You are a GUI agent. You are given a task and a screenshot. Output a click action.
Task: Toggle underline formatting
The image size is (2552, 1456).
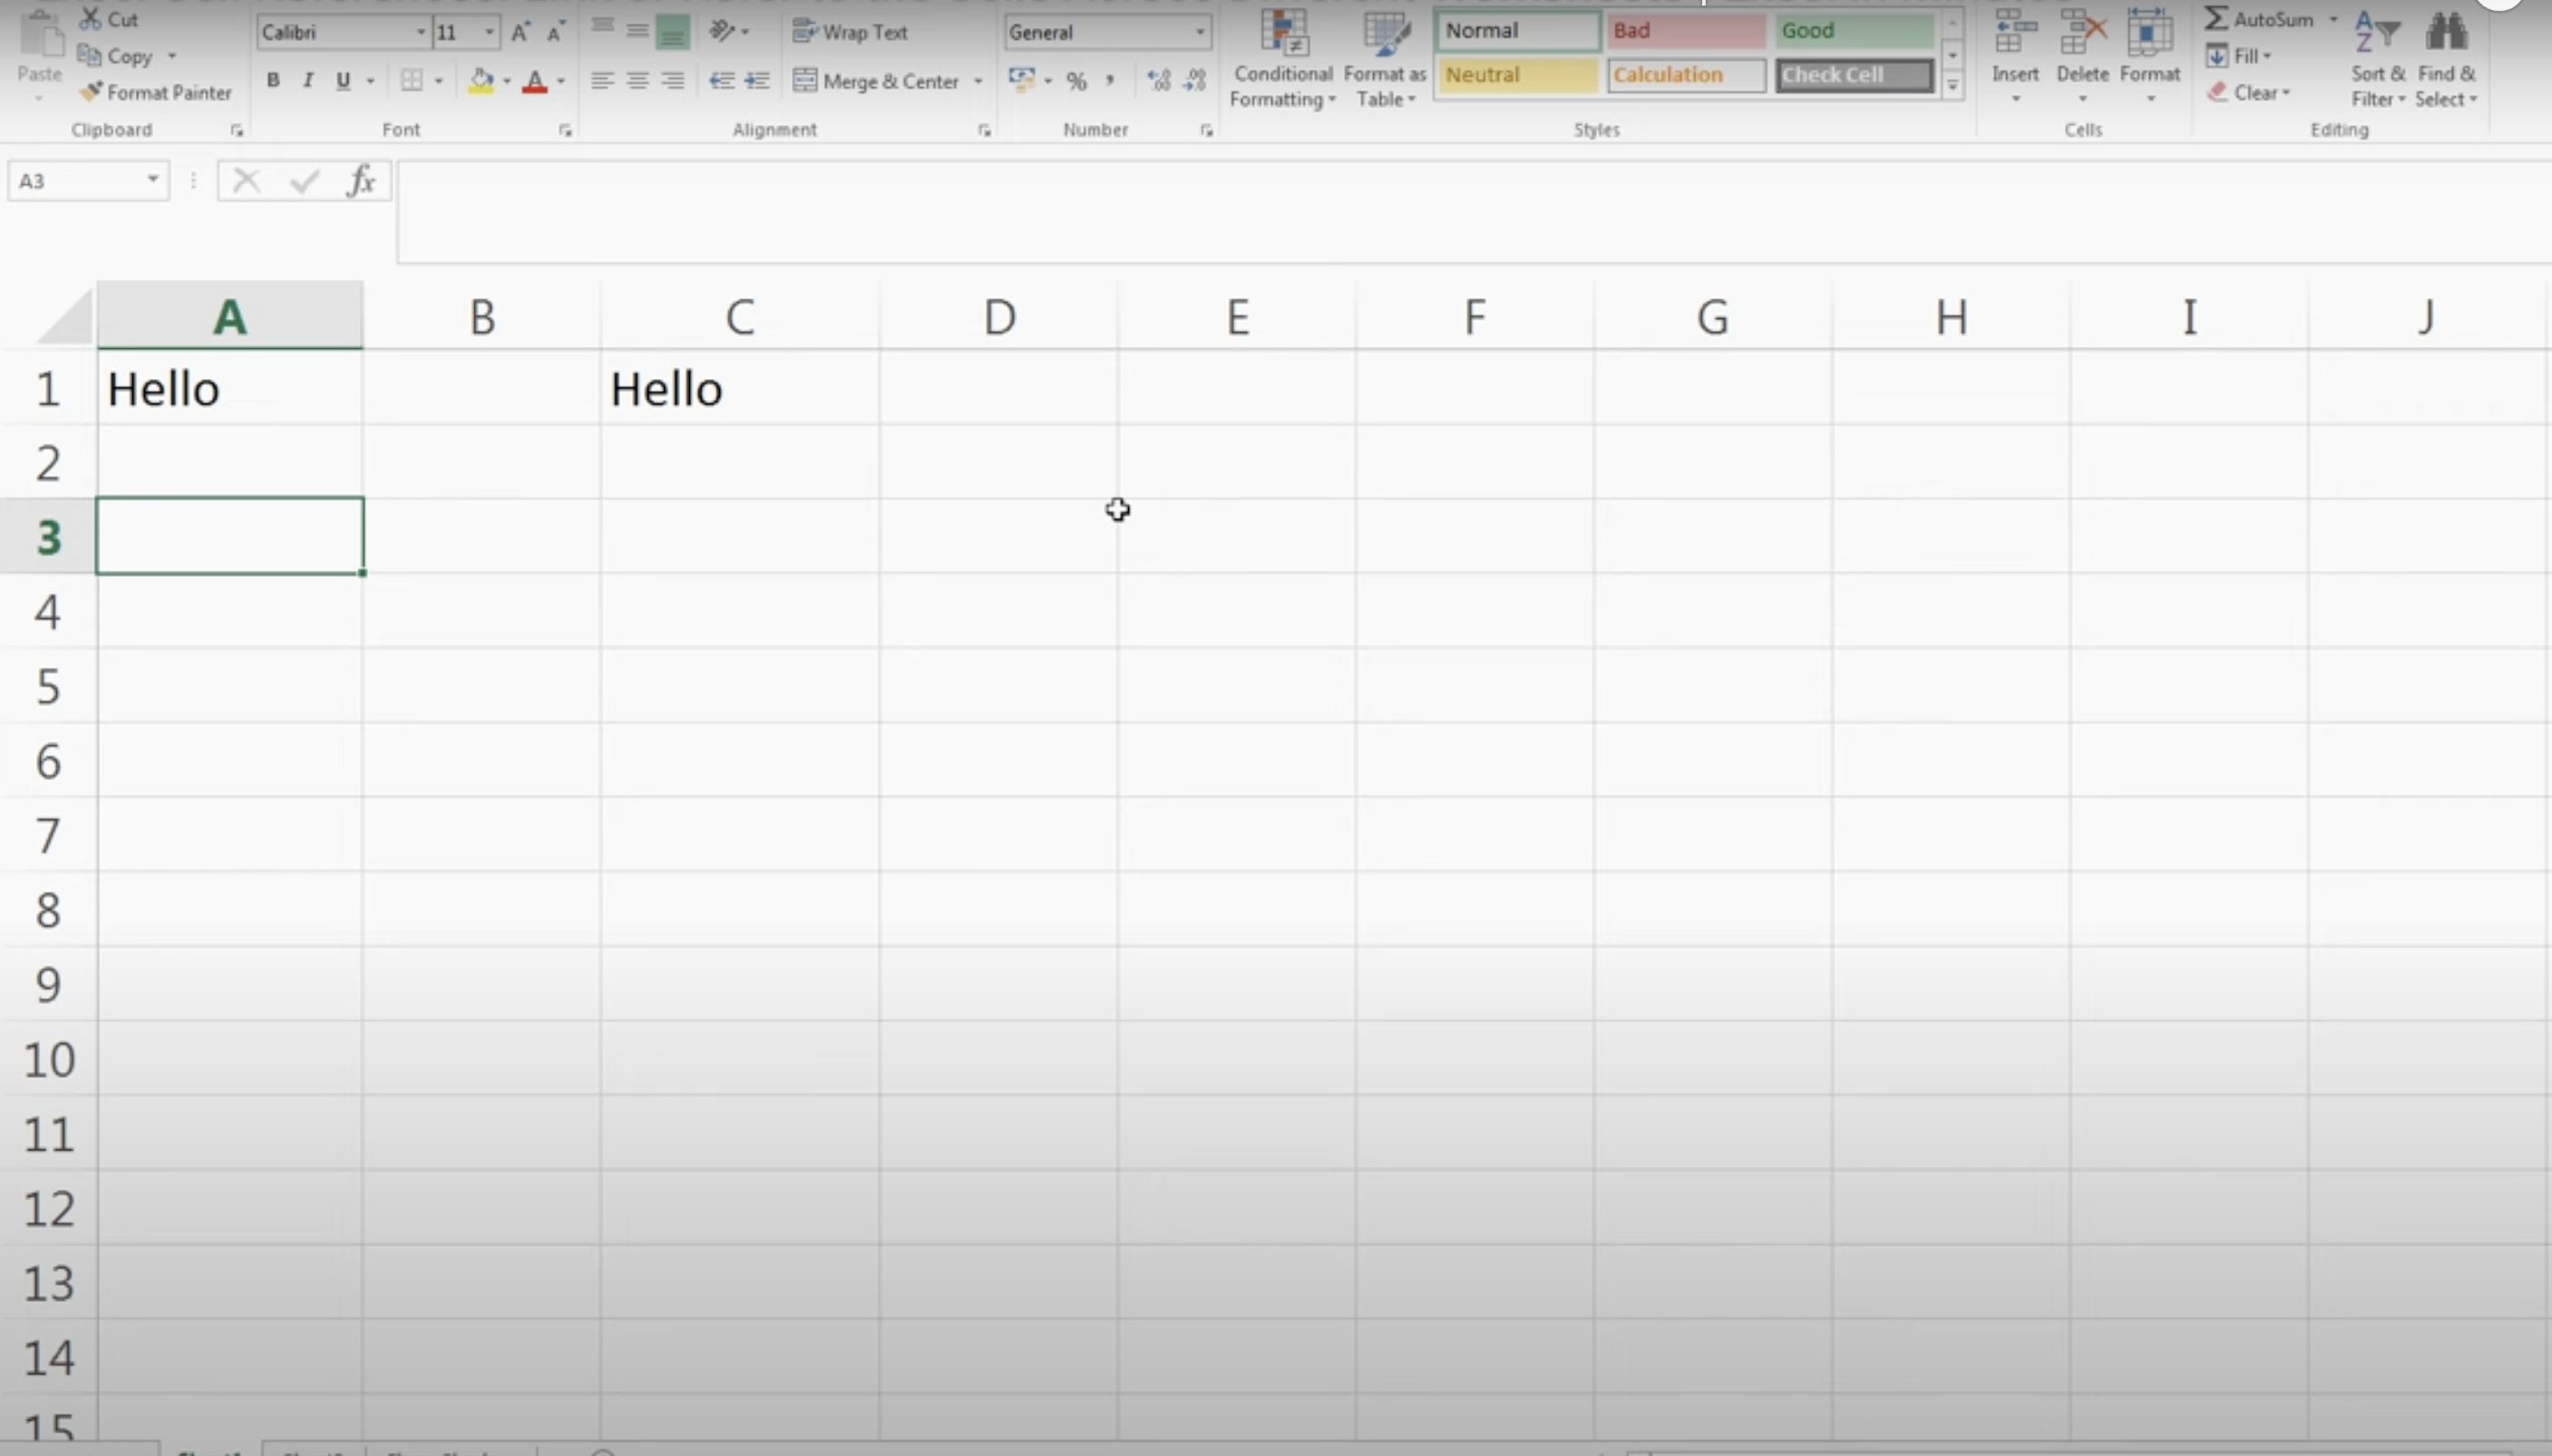(x=343, y=80)
